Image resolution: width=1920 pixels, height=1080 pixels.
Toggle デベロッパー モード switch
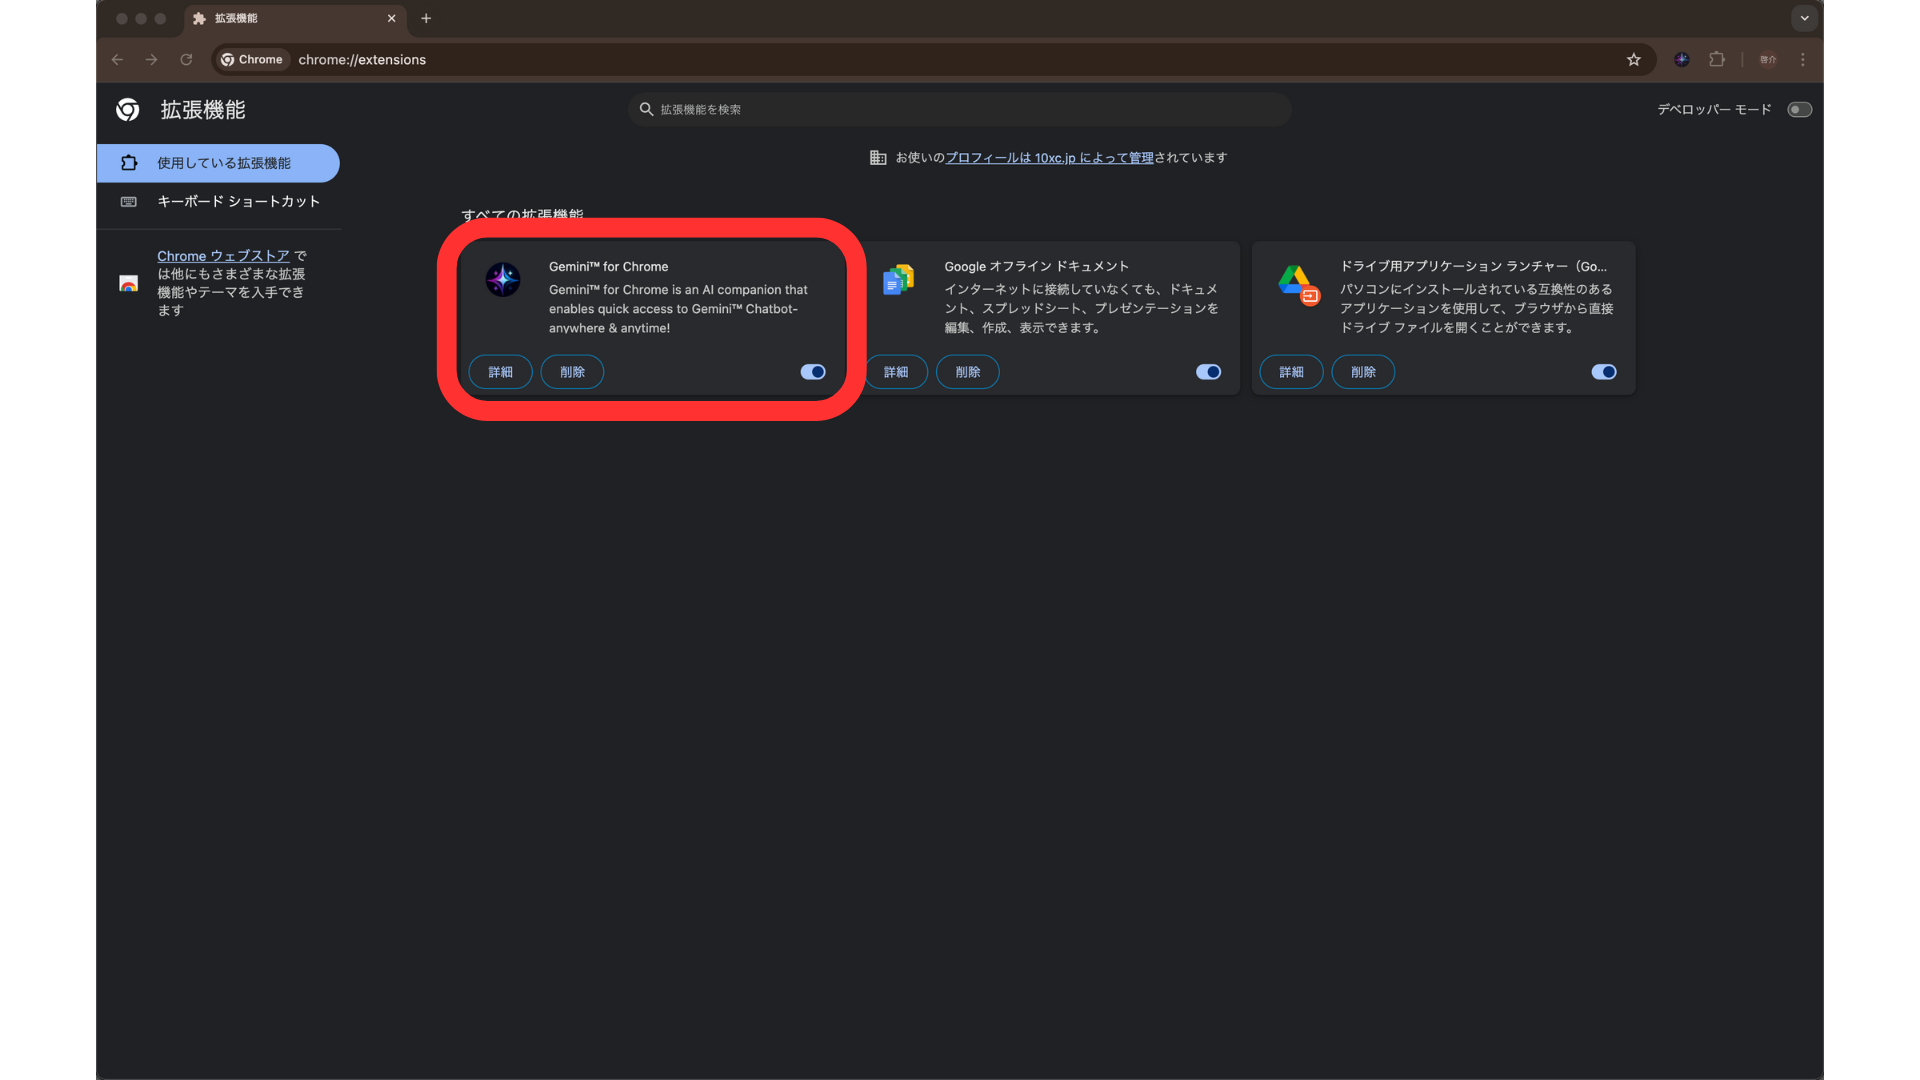coord(1799,110)
